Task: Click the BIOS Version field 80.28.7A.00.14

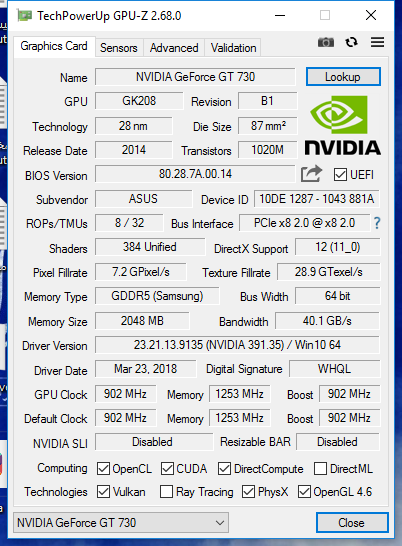Action: (x=195, y=174)
